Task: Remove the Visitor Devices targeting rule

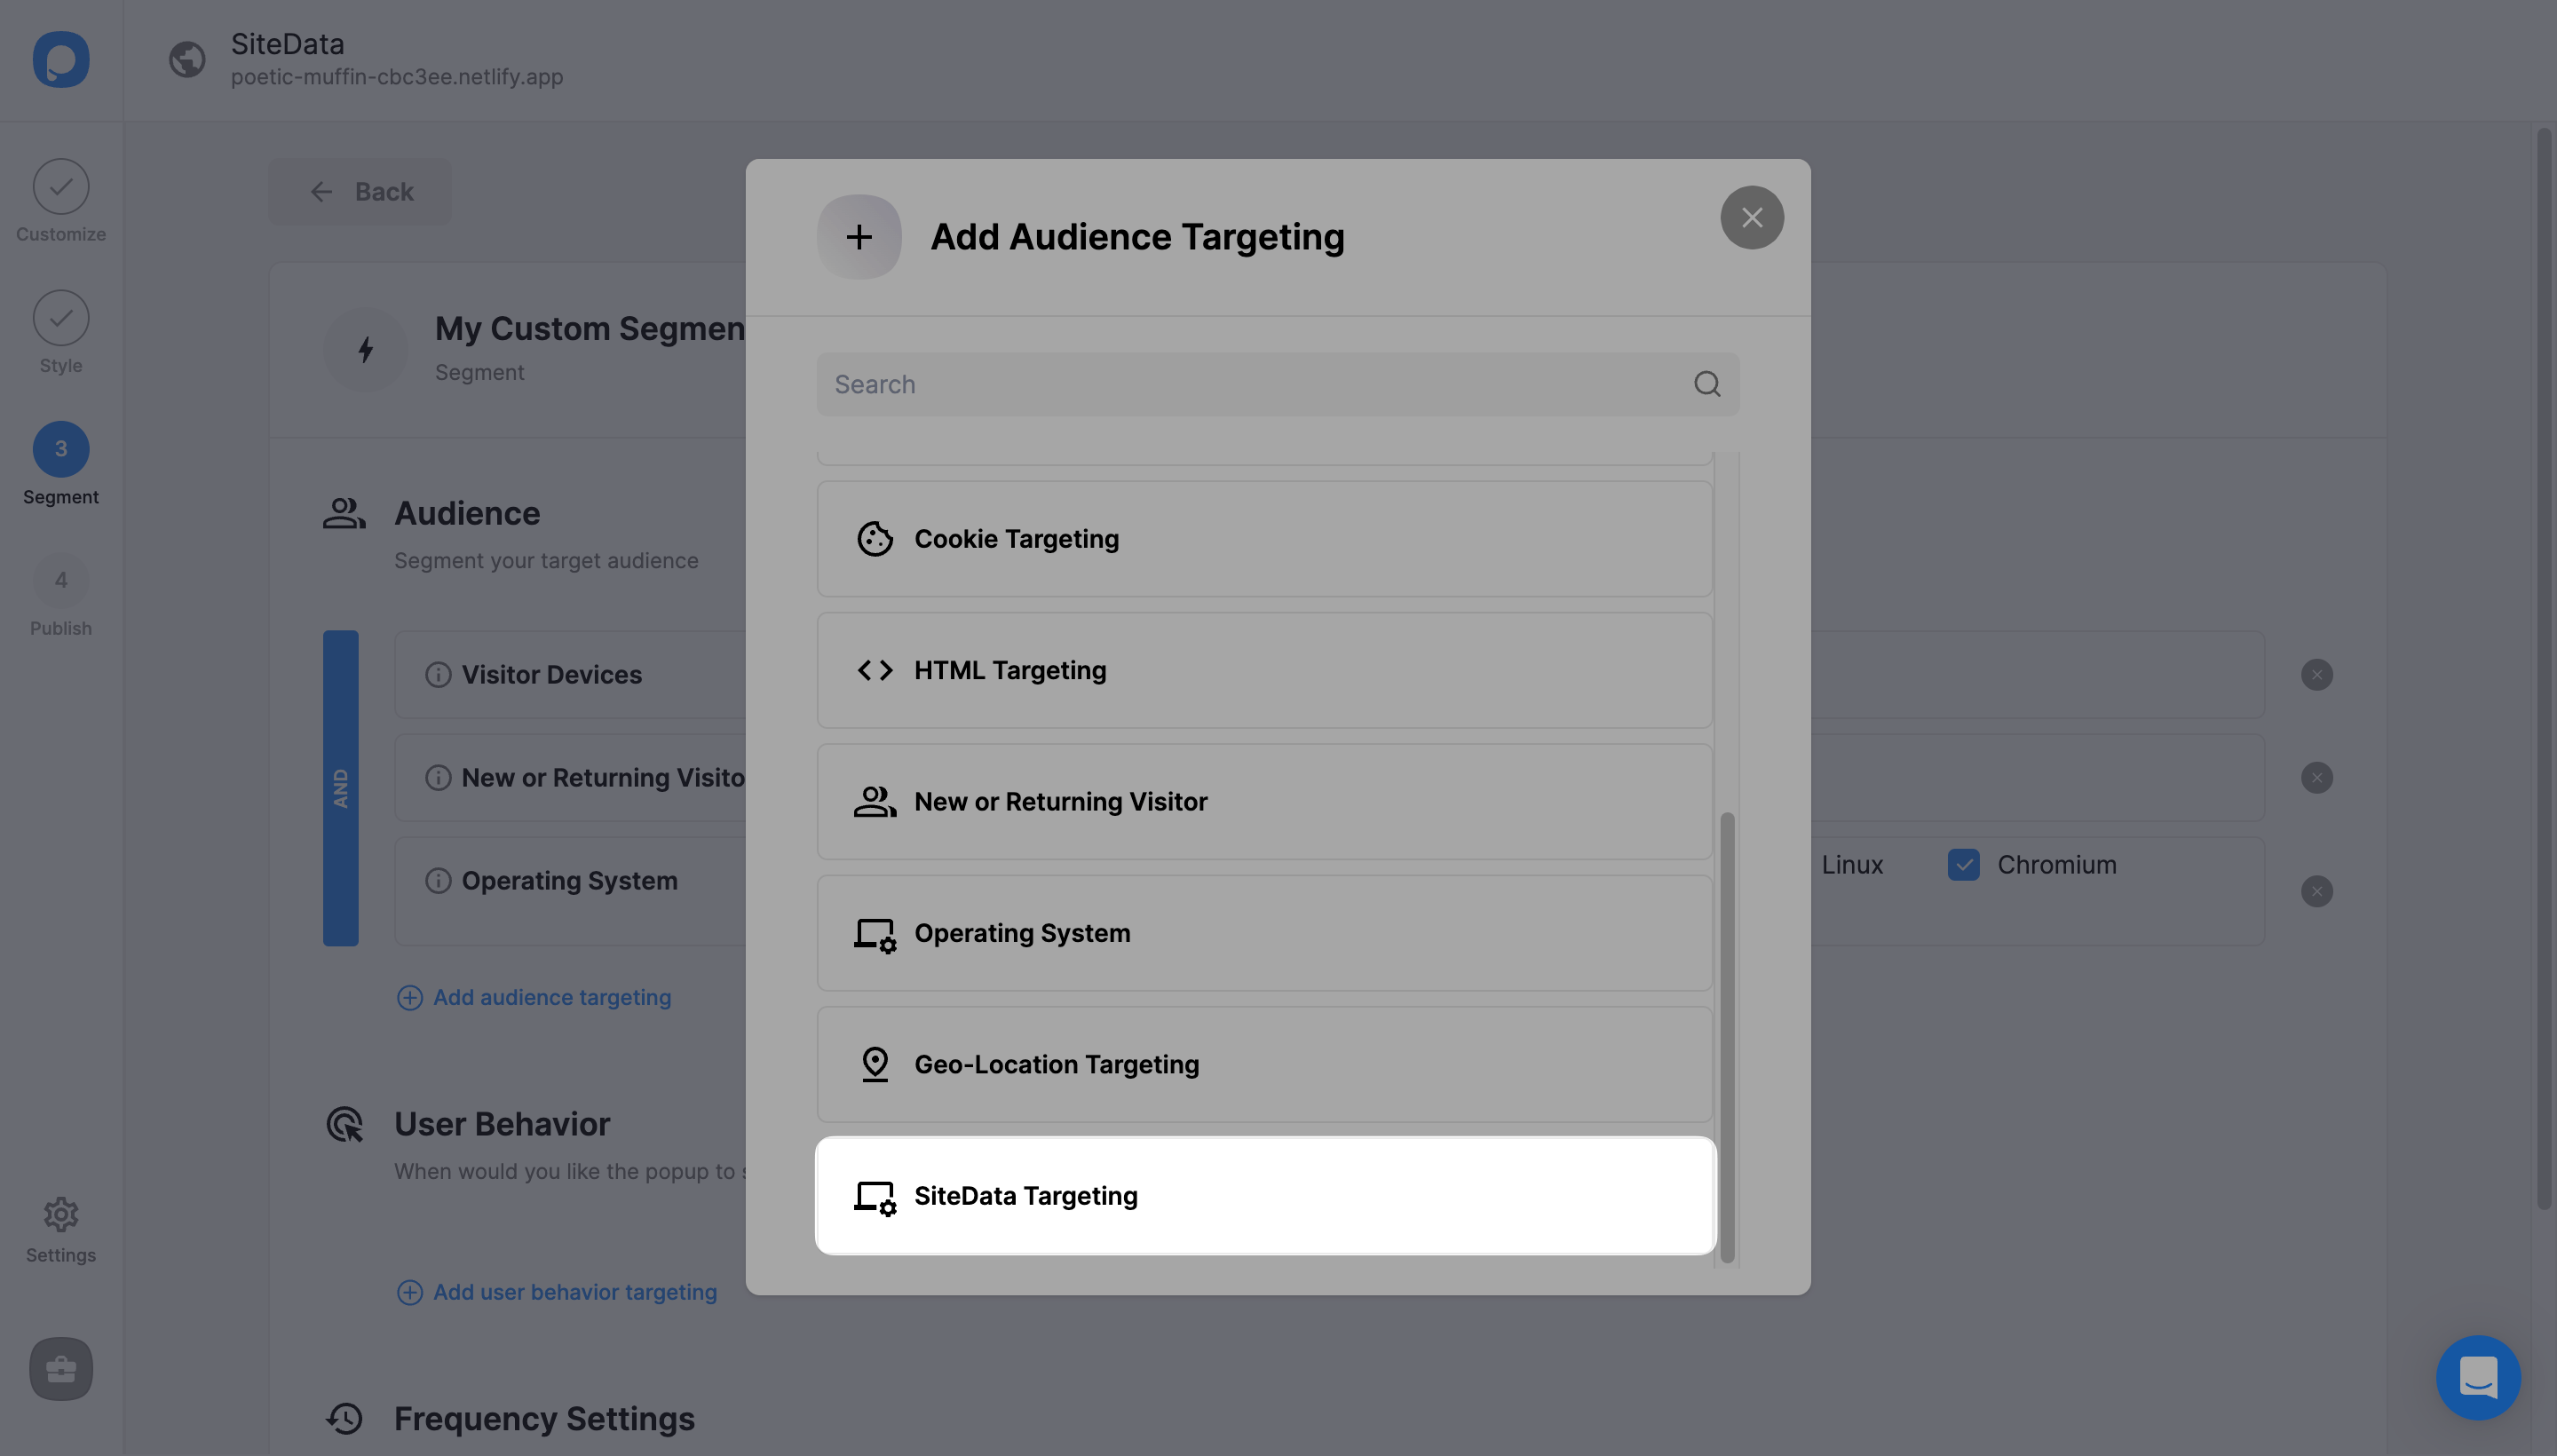Action: click(2316, 675)
